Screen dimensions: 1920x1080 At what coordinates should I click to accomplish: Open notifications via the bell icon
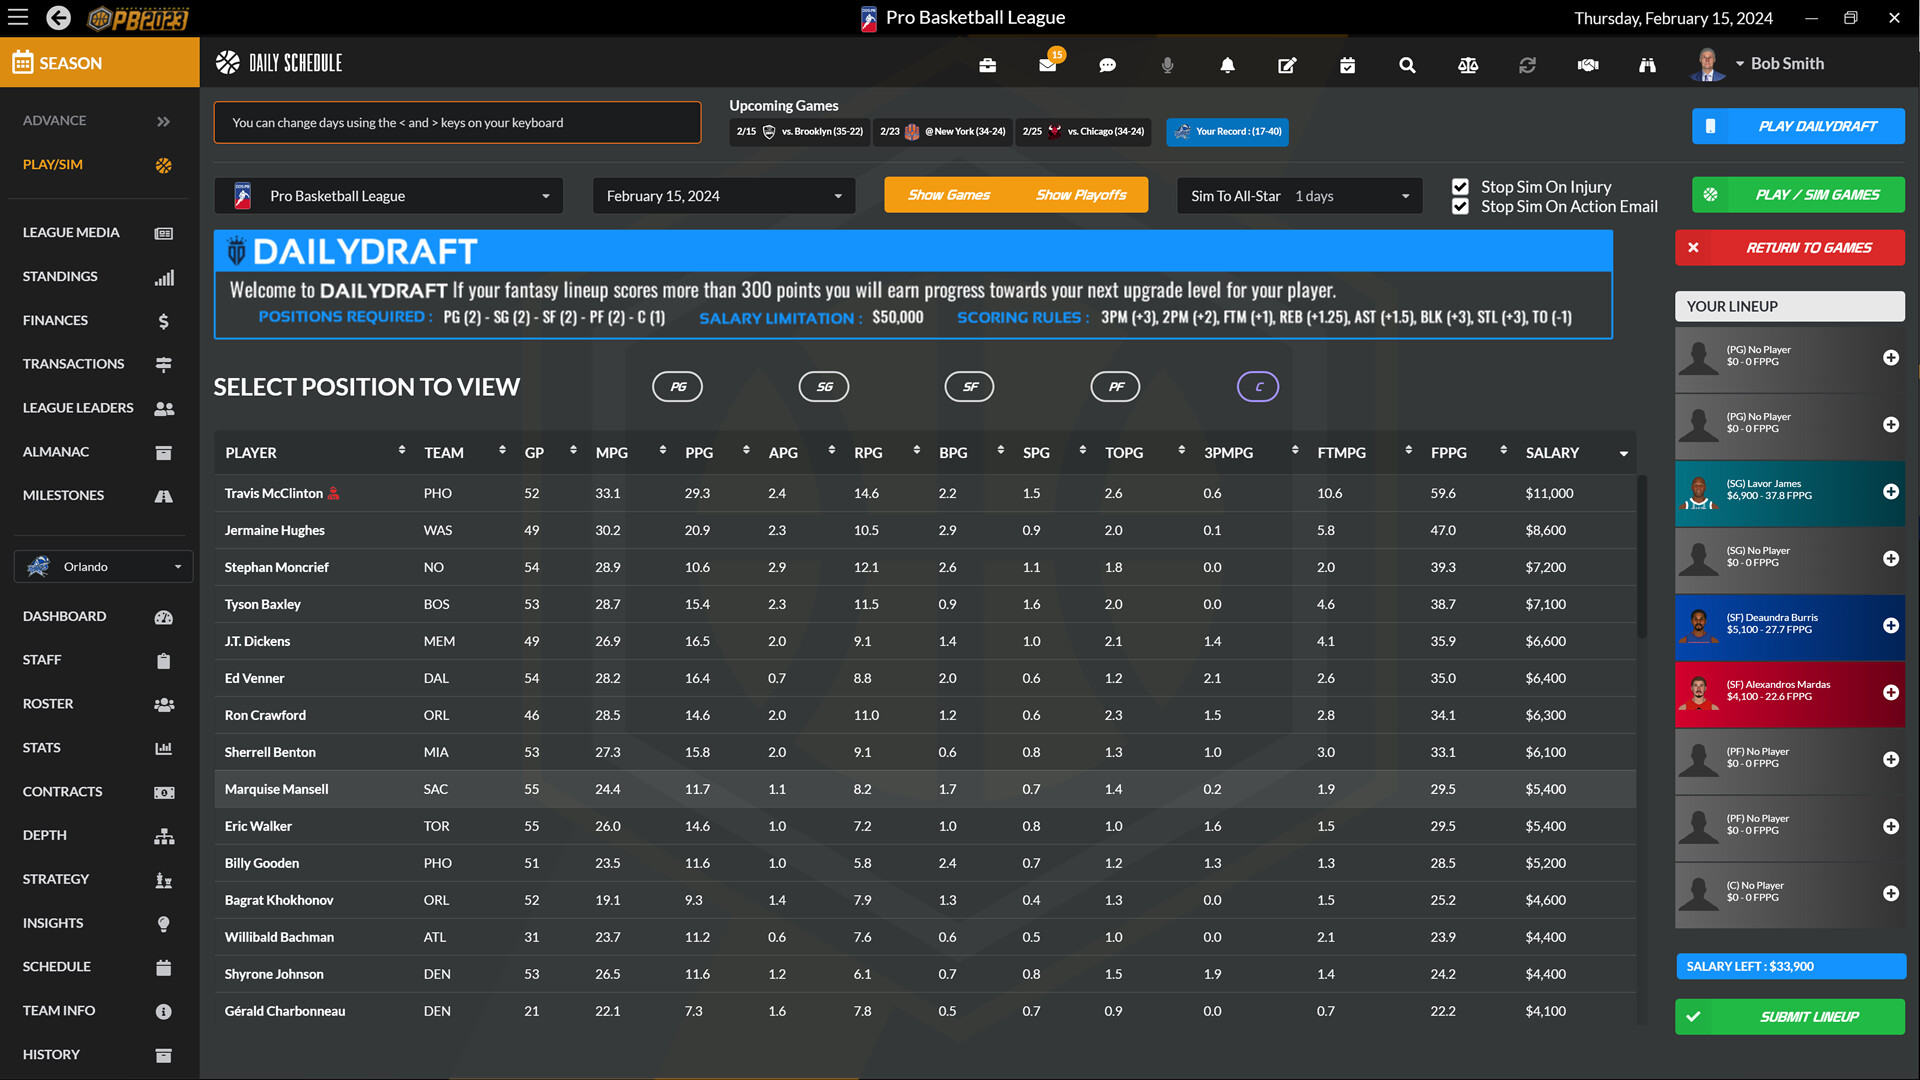pos(1227,64)
